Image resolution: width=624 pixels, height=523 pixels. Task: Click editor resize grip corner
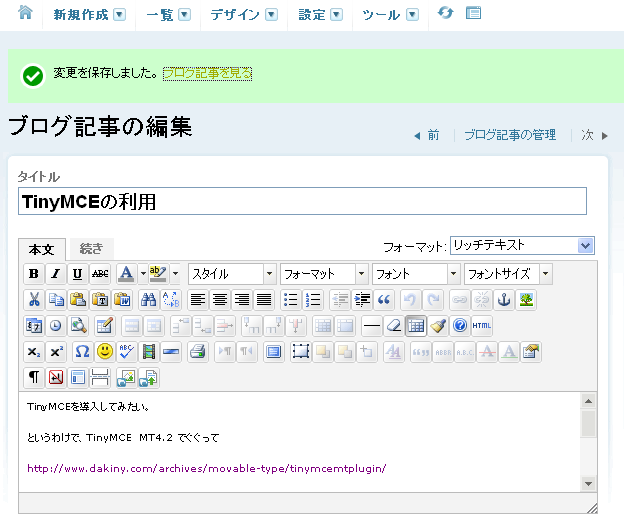[x=592, y=508]
